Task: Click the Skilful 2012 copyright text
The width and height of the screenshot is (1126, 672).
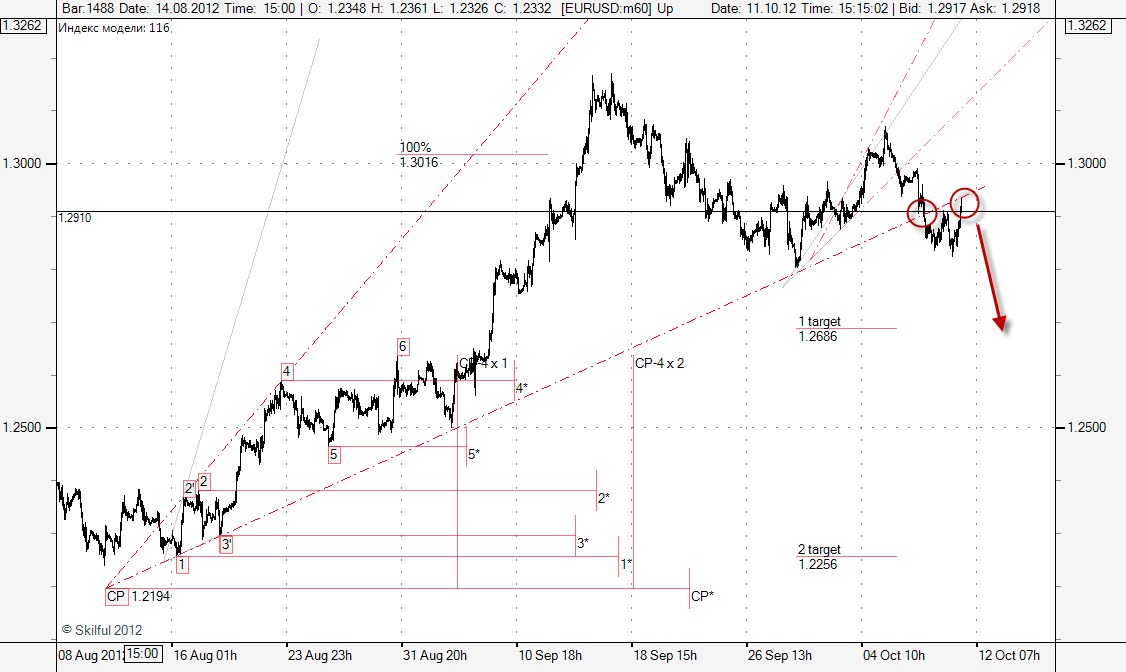Action: [x=102, y=630]
